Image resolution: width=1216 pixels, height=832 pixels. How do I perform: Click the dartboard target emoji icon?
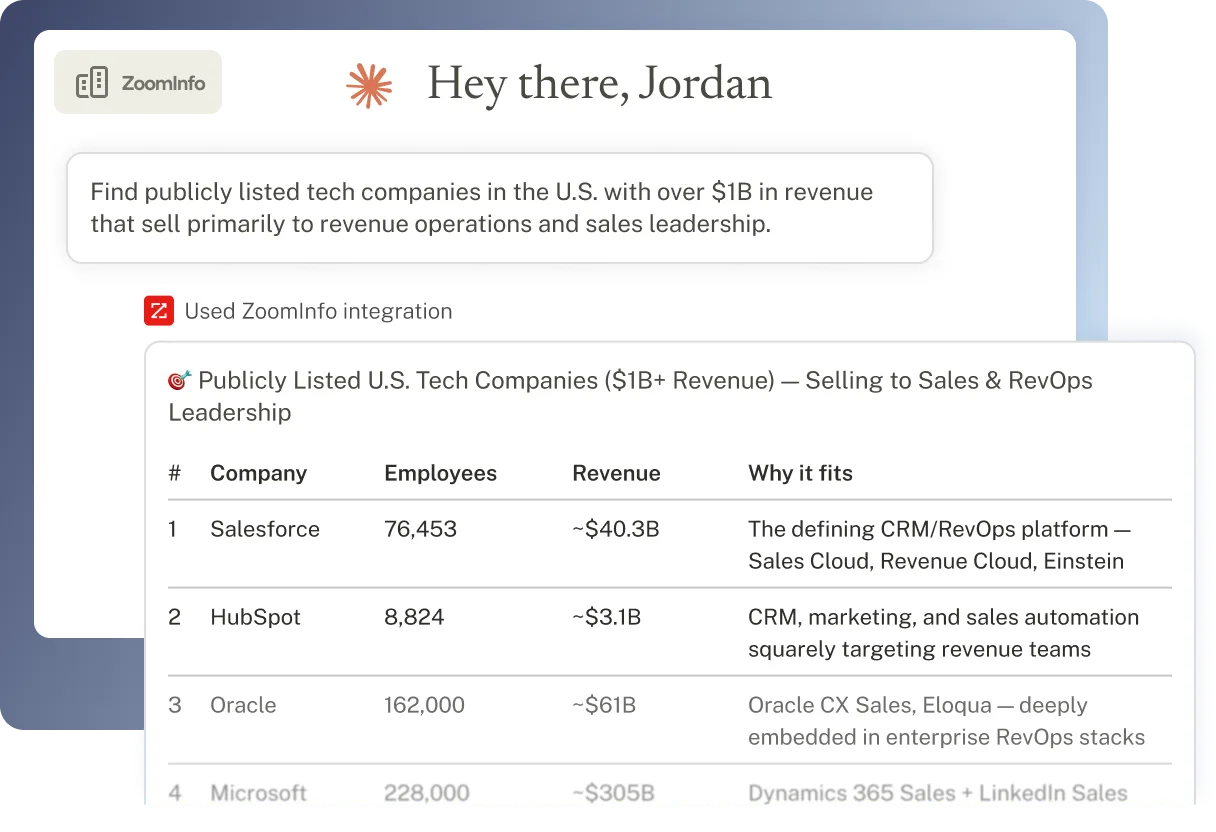pos(180,380)
